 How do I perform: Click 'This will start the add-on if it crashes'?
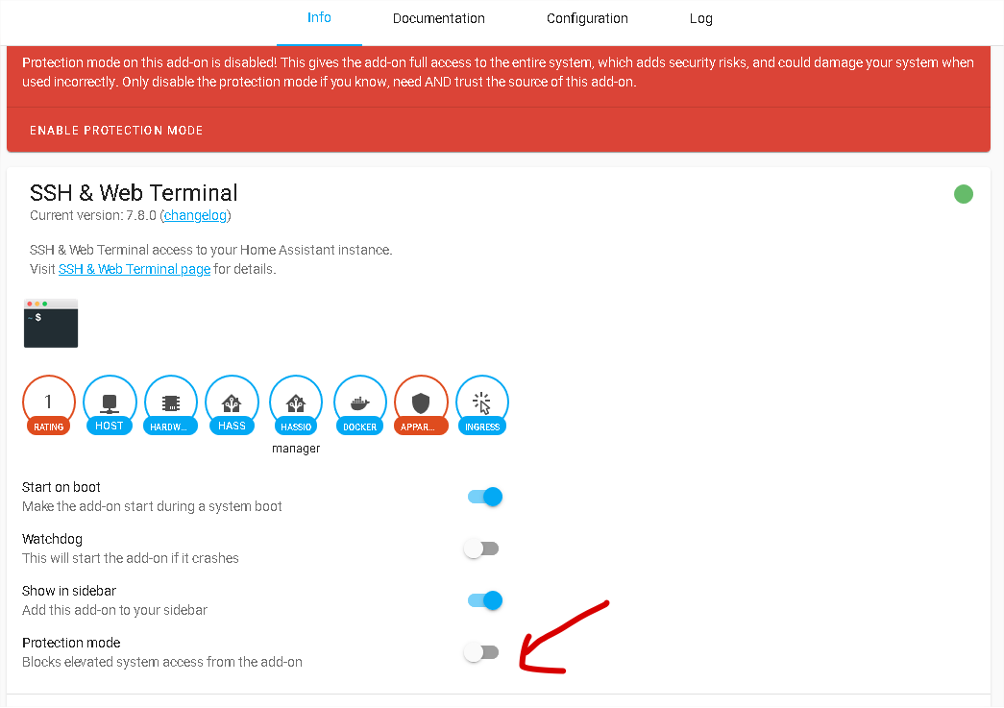(131, 558)
